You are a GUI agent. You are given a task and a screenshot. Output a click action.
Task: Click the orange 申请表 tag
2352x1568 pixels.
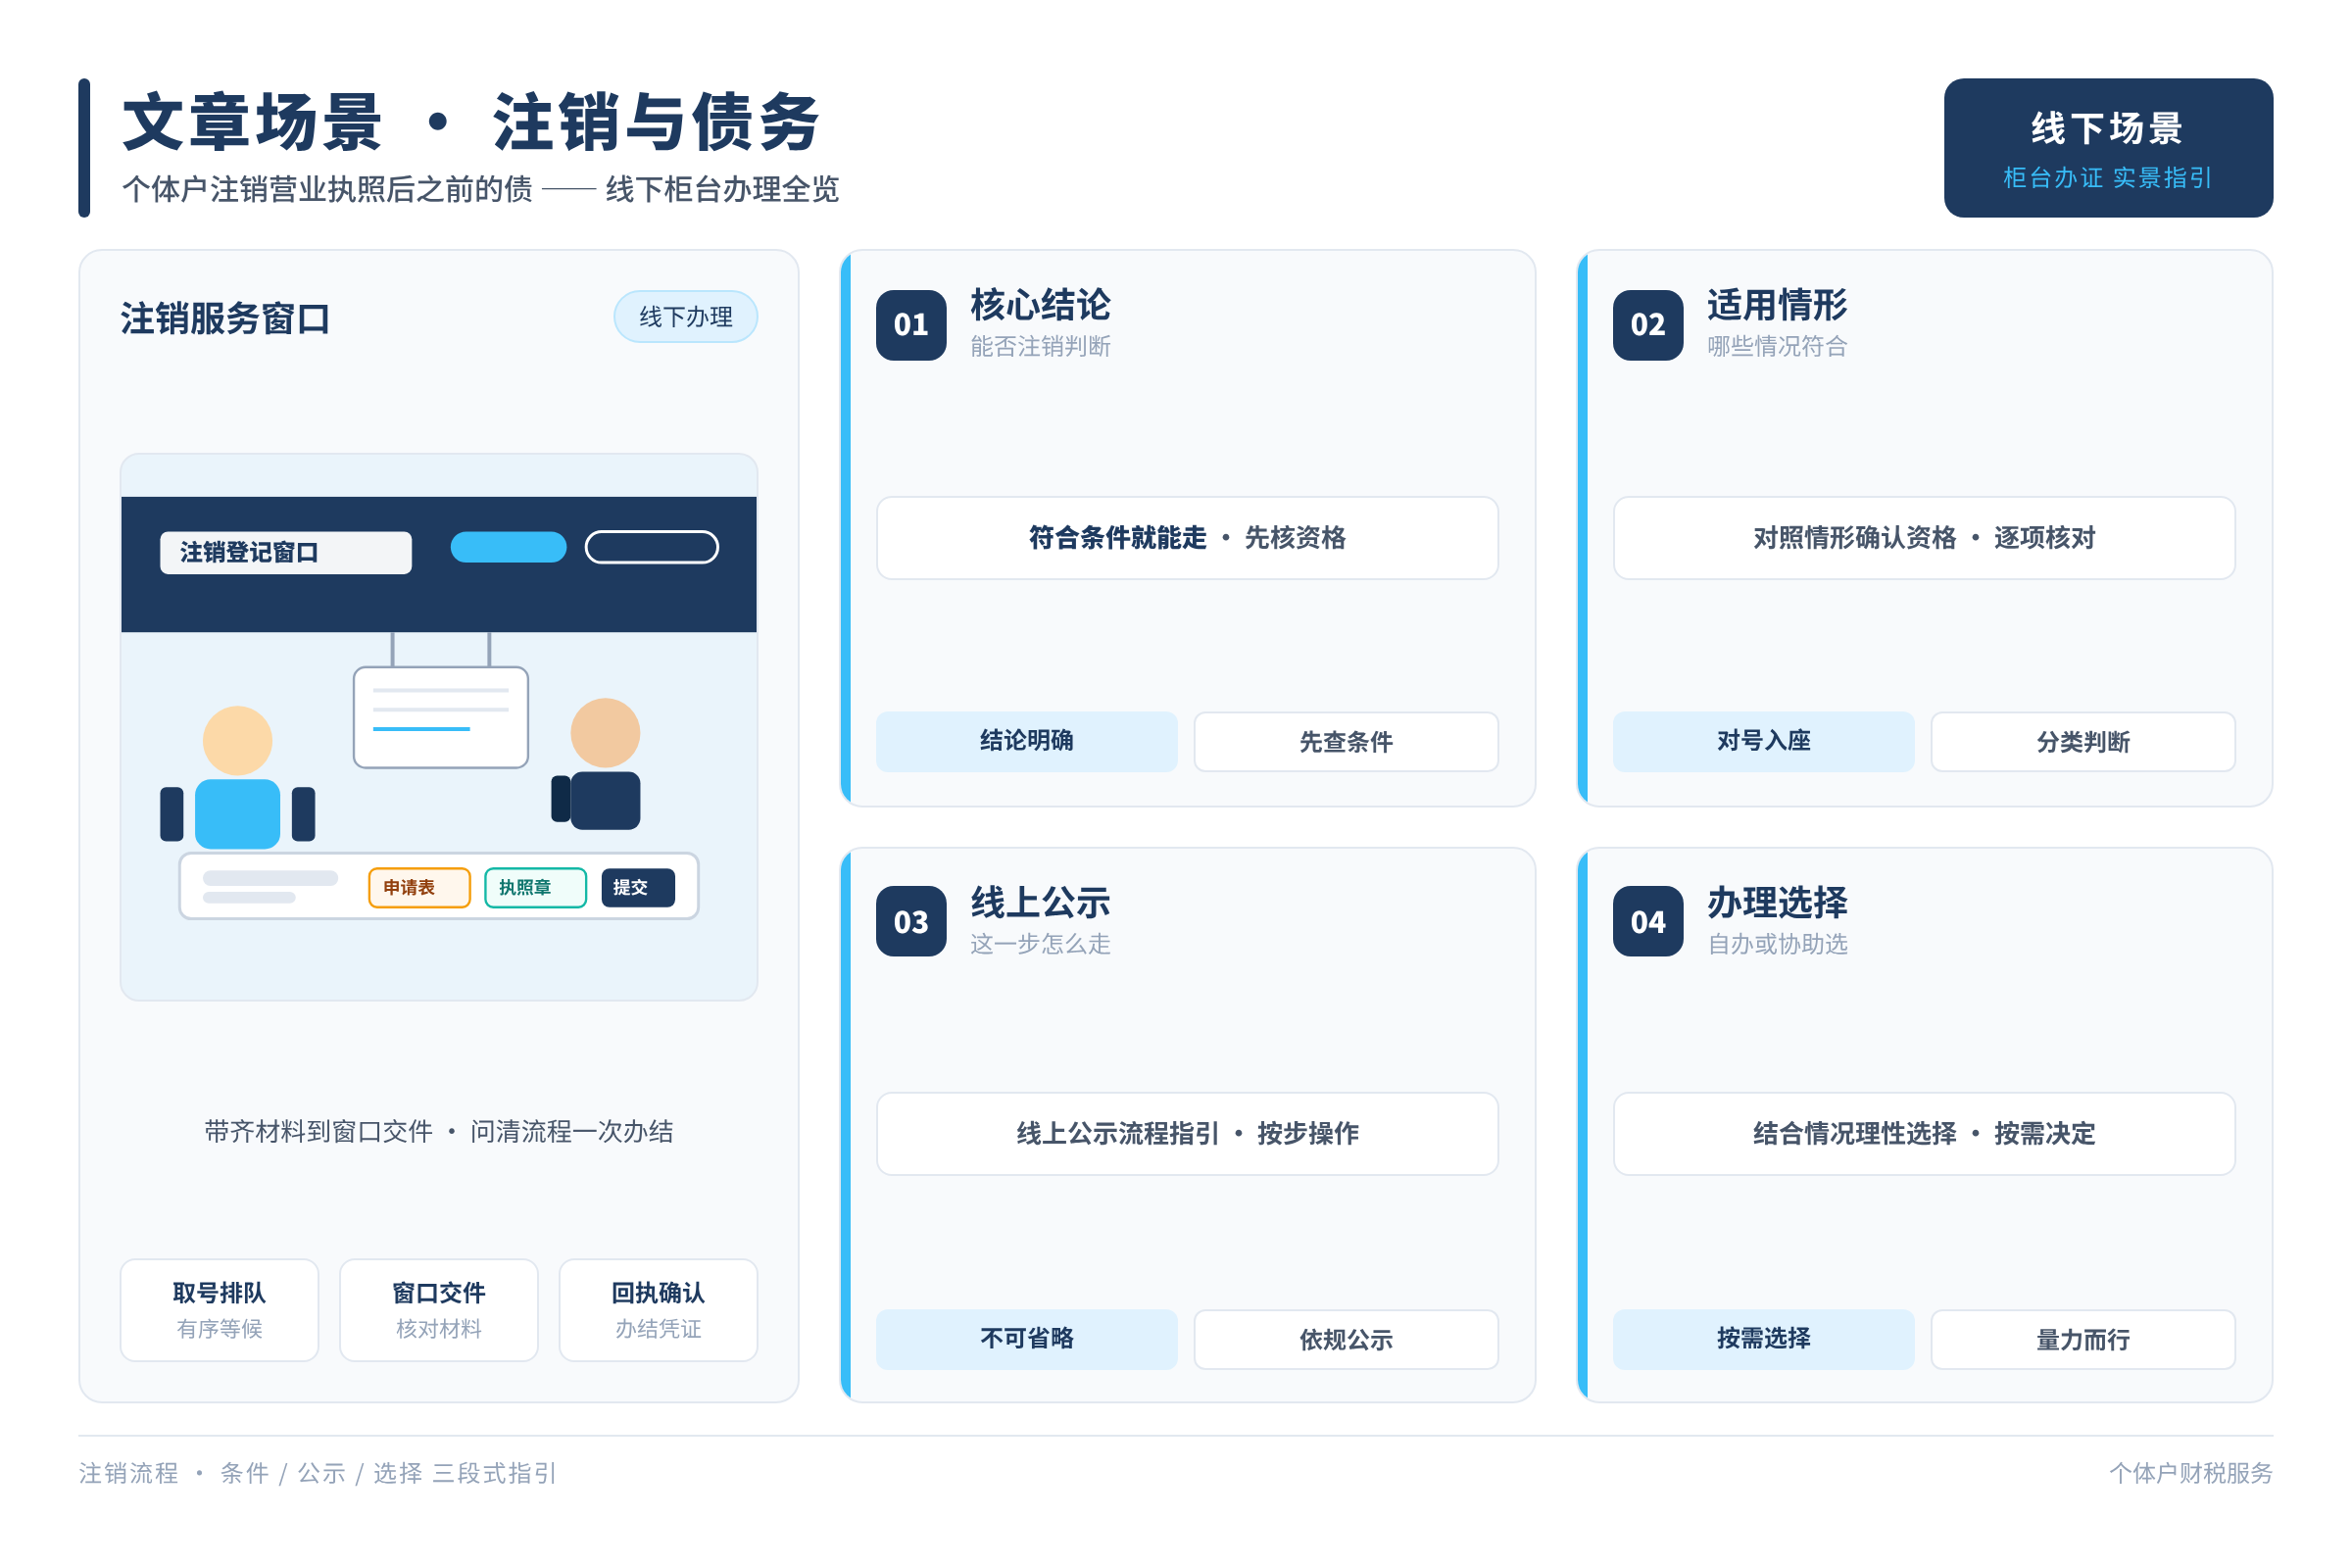point(419,887)
